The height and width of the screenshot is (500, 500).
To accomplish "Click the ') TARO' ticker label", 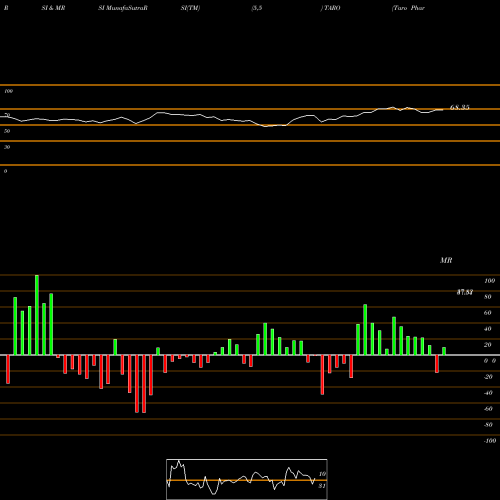I will 330,8.
